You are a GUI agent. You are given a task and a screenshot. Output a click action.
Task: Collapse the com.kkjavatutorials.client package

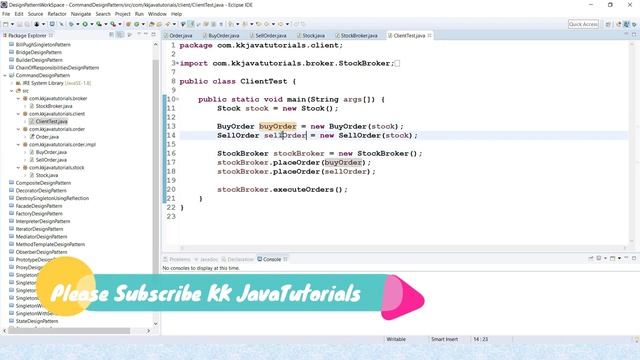(x=18, y=114)
